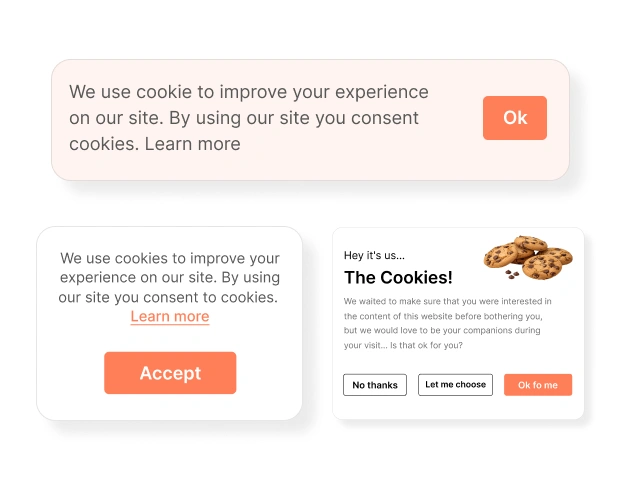Click 'but we would love to be' line
621x479 pixels.
[440, 330]
